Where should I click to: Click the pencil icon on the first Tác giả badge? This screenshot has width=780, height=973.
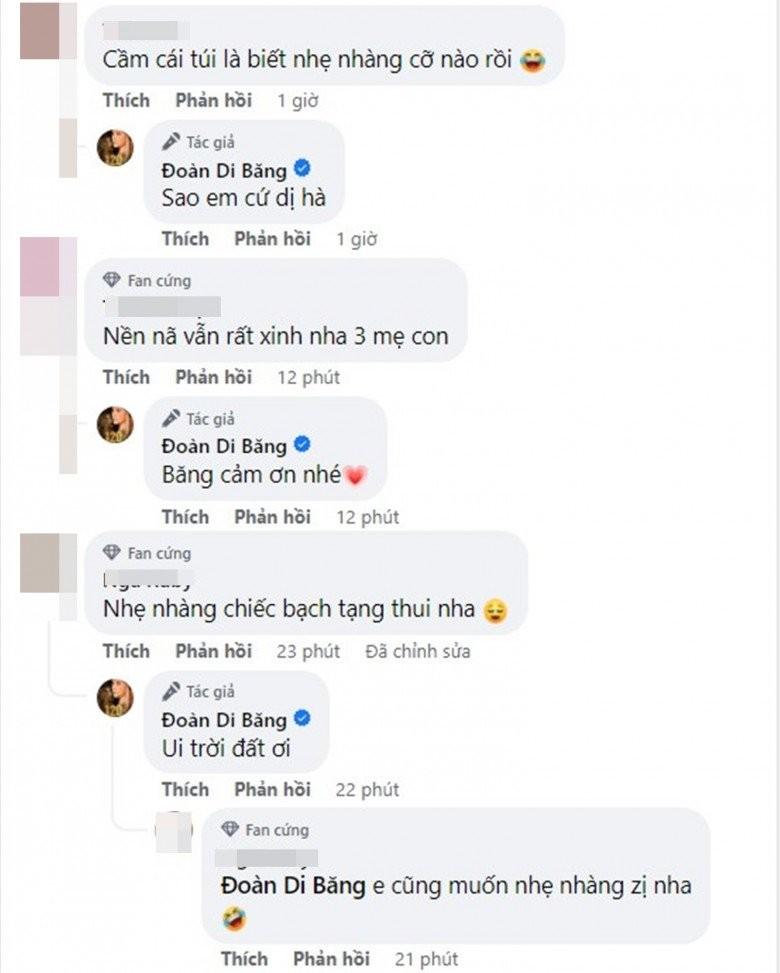(x=172, y=141)
